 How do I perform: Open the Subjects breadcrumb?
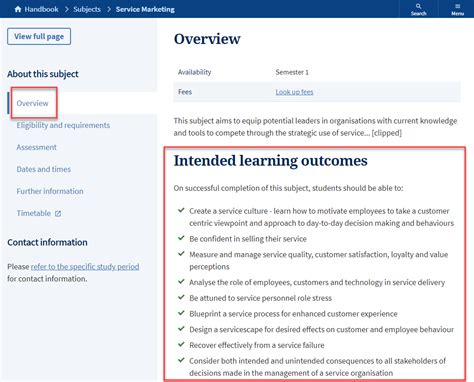[87, 9]
